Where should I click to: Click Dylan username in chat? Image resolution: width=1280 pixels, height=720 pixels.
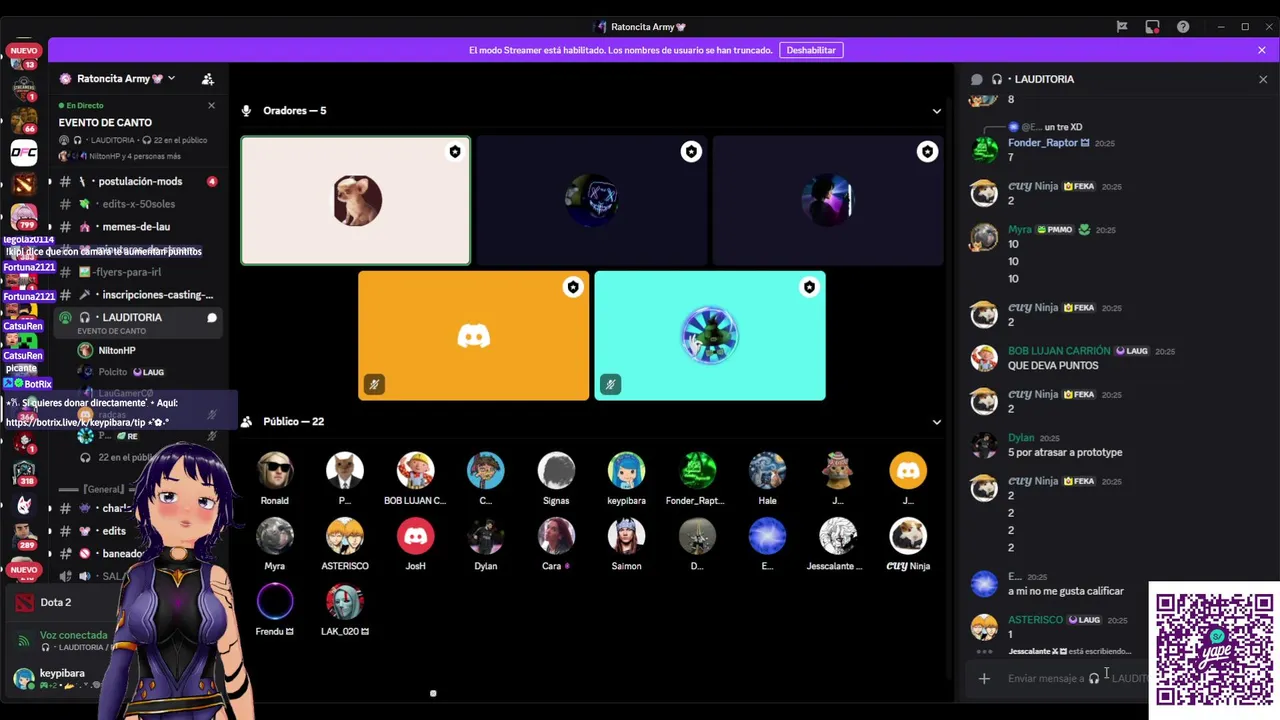[x=1021, y=438]
